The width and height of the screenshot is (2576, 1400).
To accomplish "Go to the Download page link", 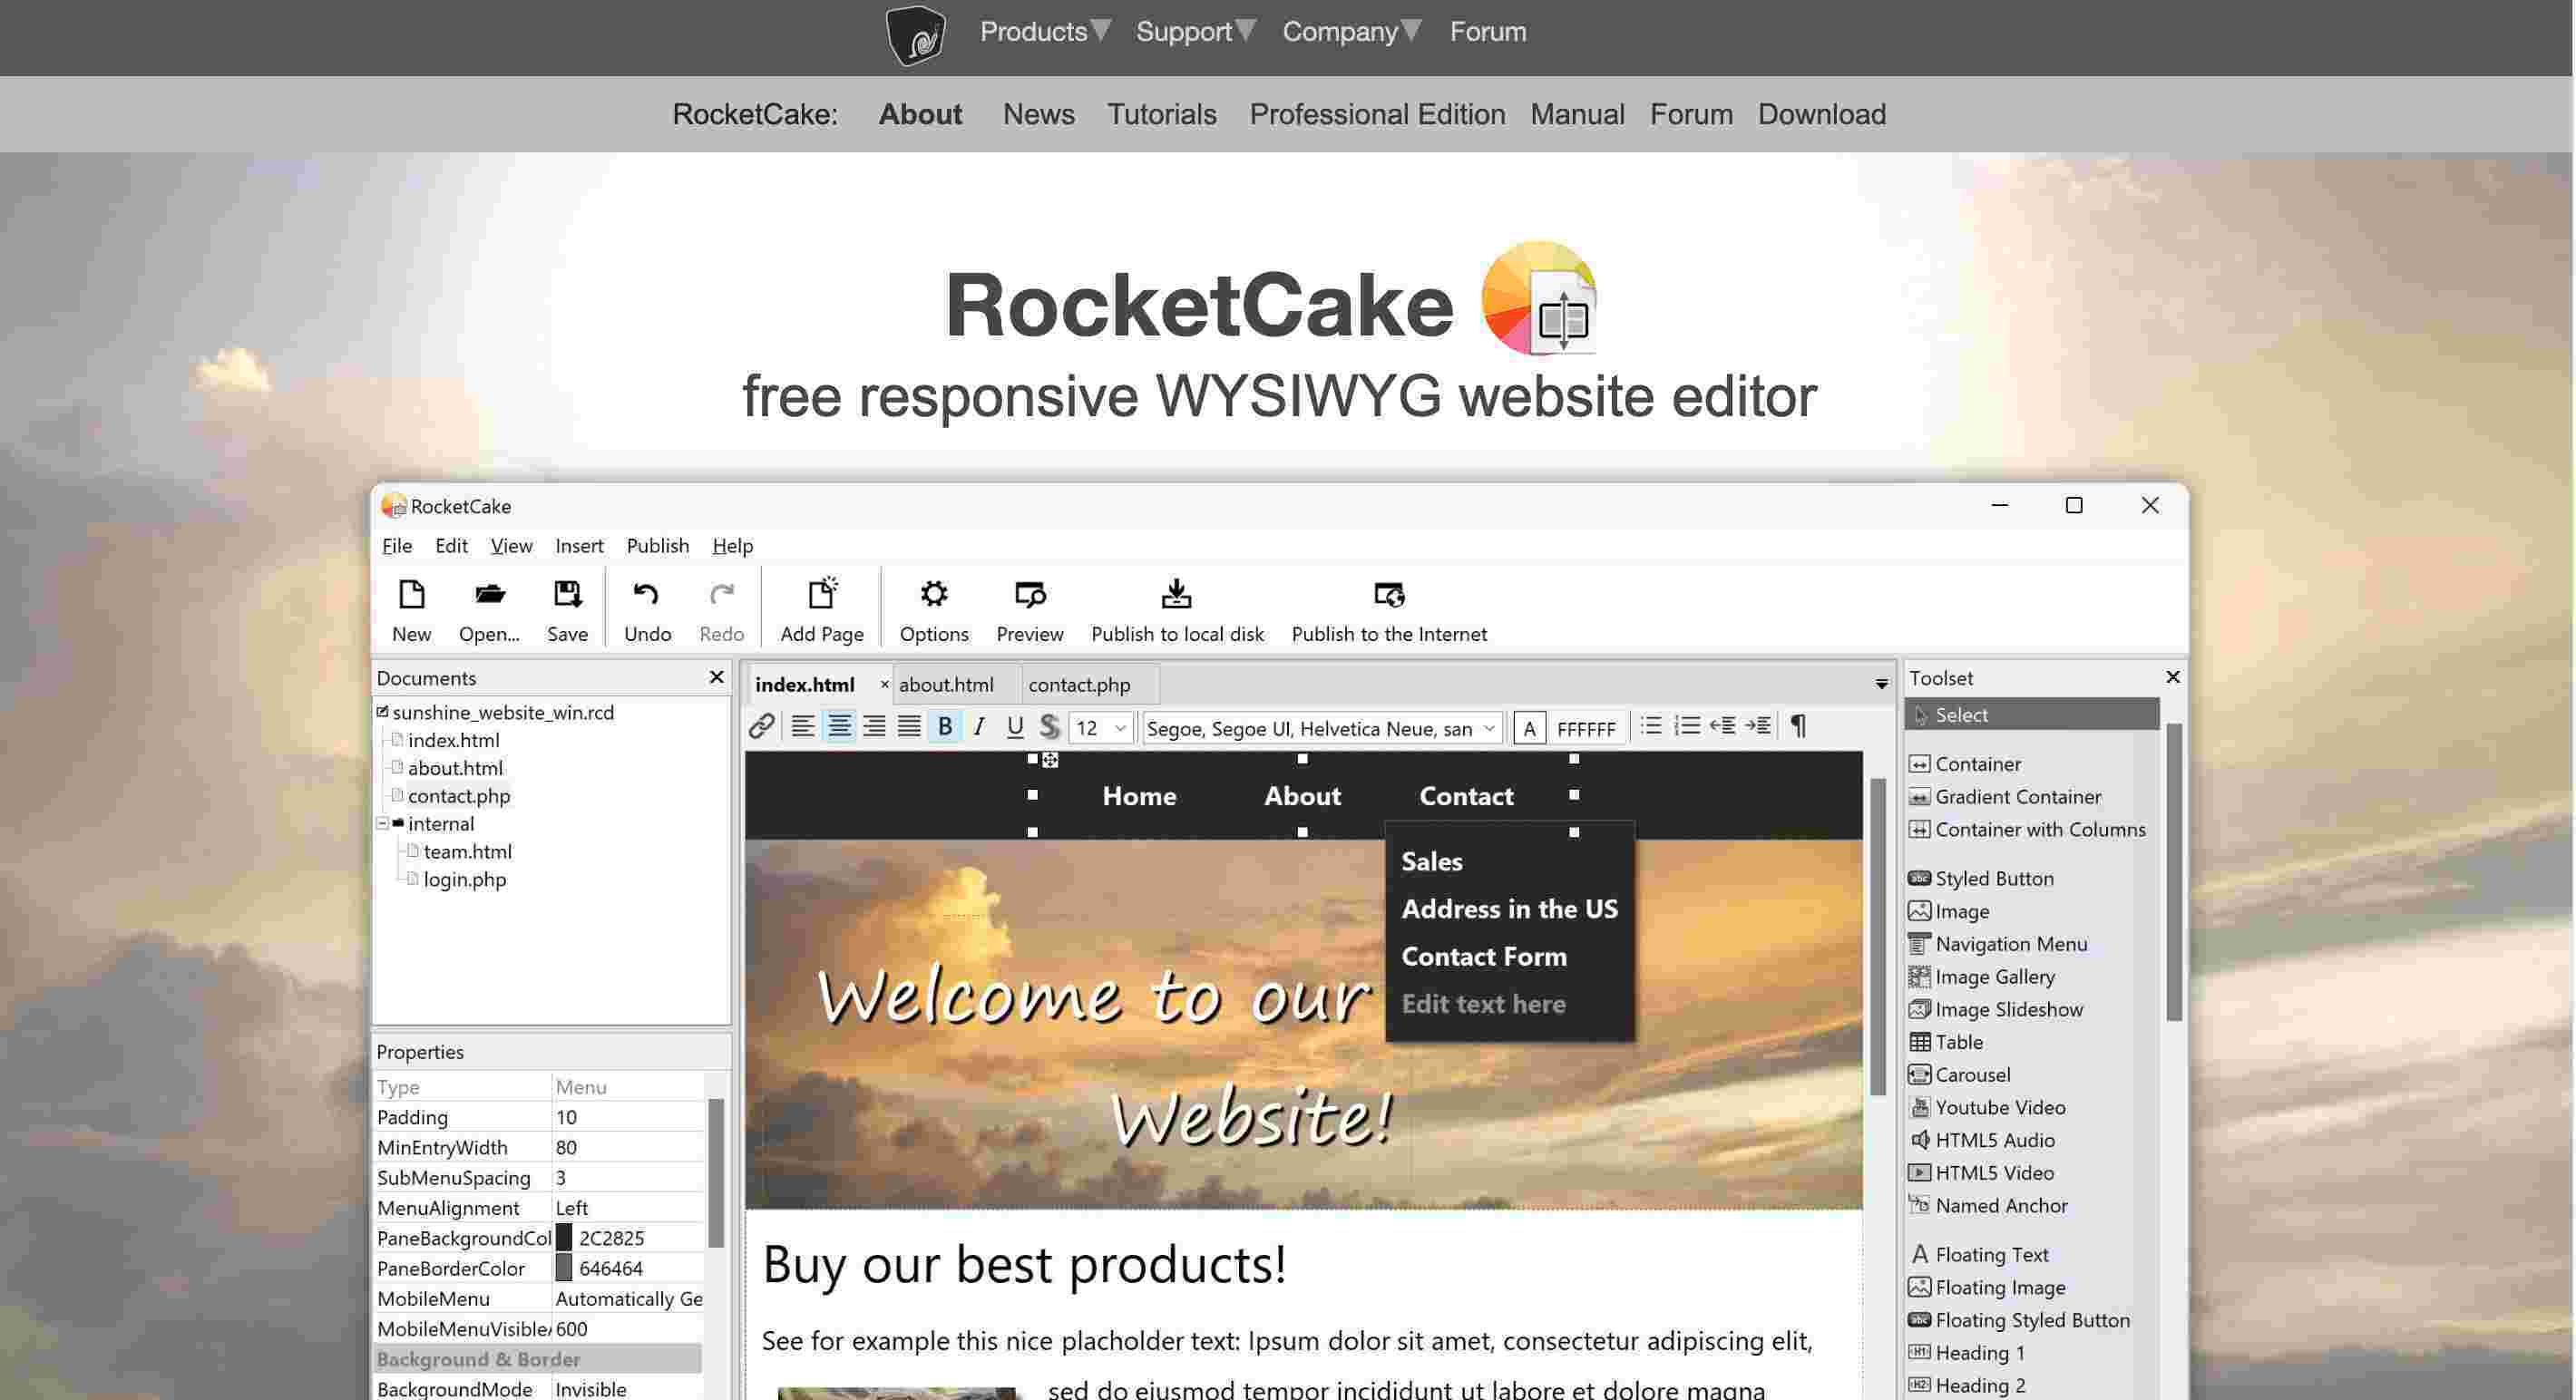I will pos(1821,114).
